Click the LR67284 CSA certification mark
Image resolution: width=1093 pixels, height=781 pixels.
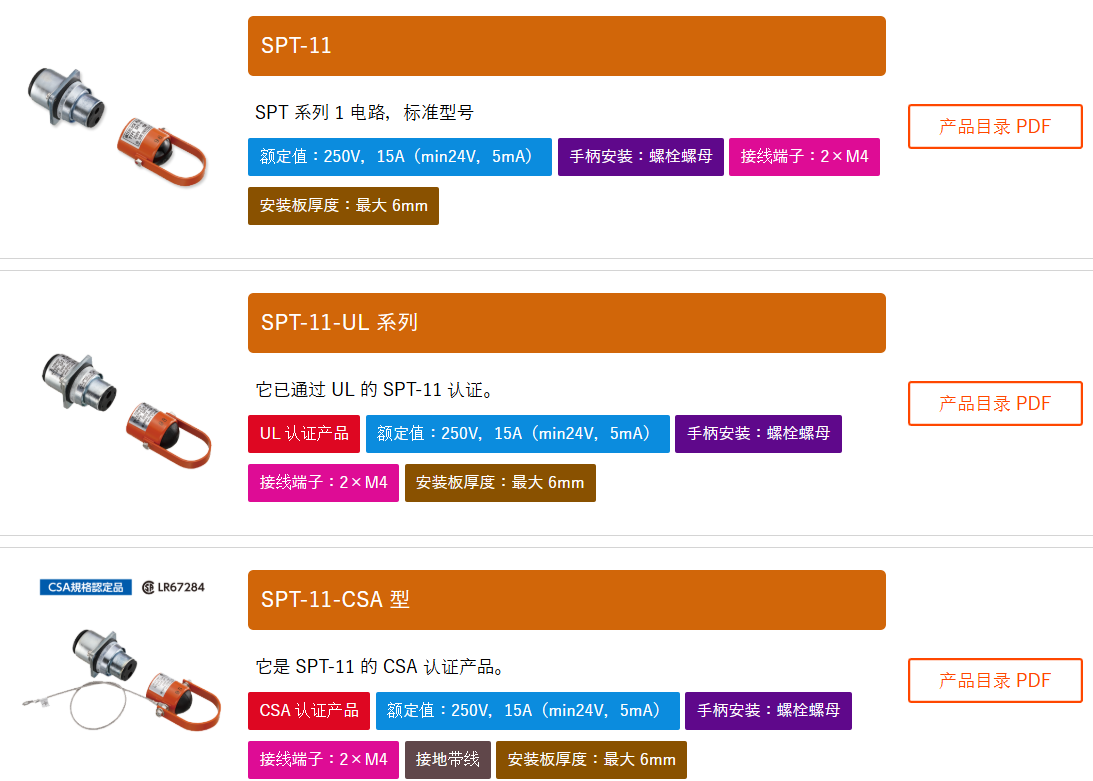coord(174,587)
